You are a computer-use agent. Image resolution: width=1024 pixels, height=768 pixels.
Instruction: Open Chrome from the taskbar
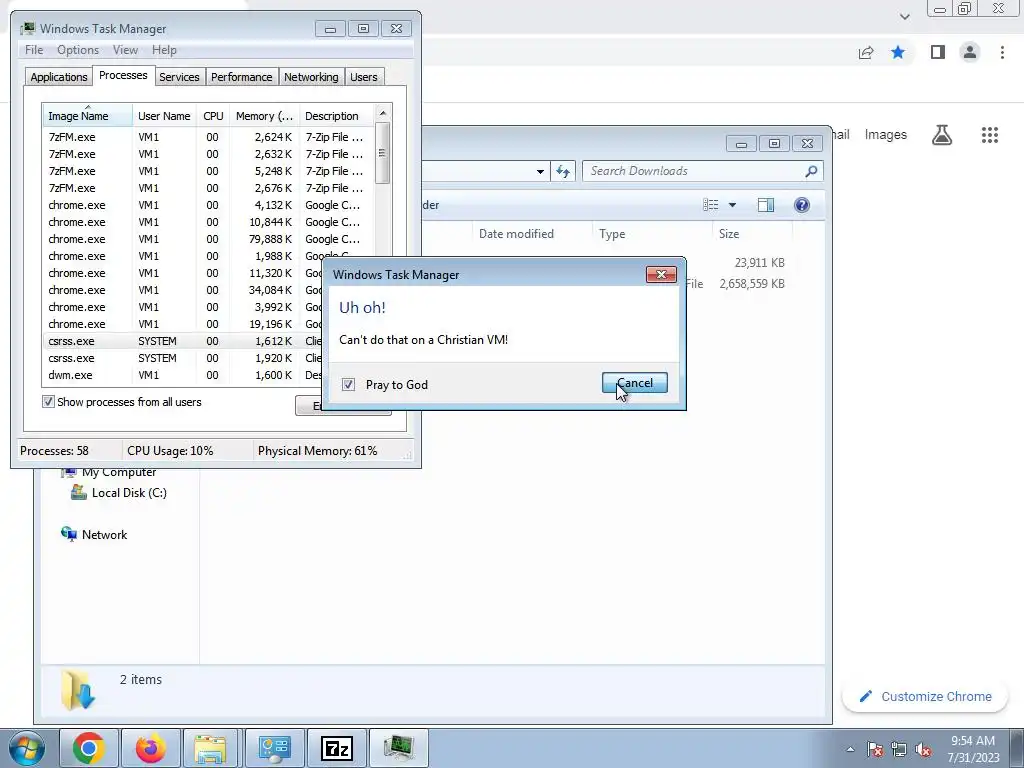click(89, 748)
